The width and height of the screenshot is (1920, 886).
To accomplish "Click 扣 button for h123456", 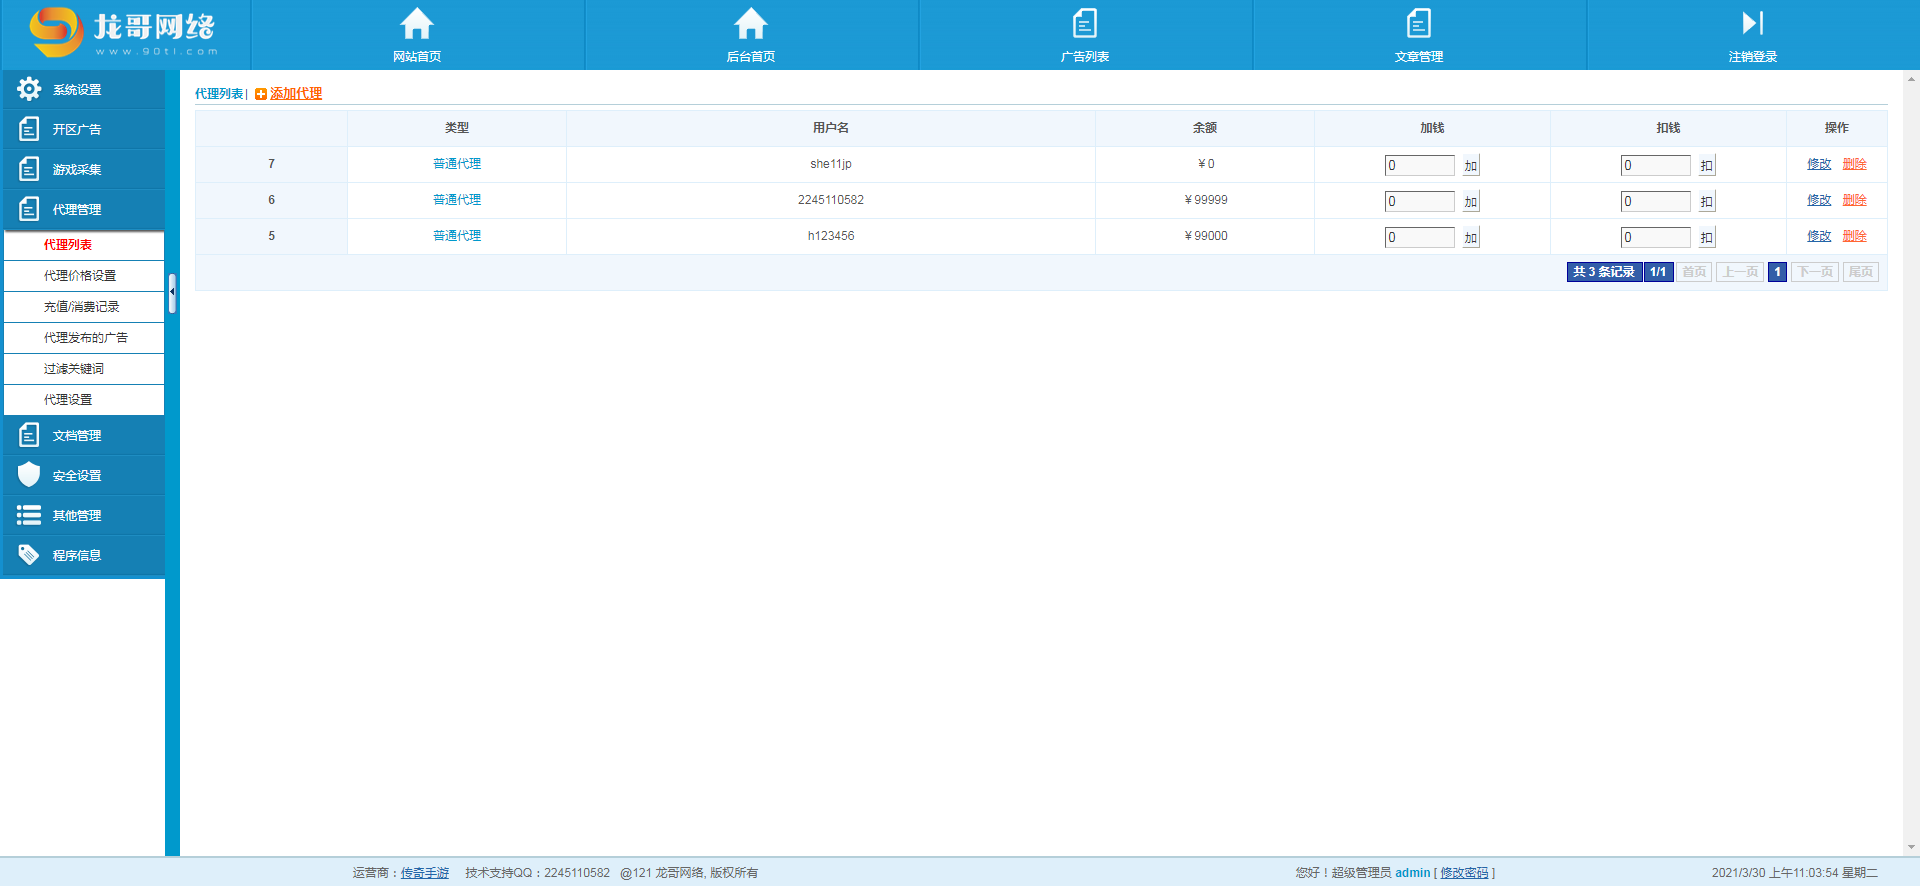I will (x=1707, y=238).
